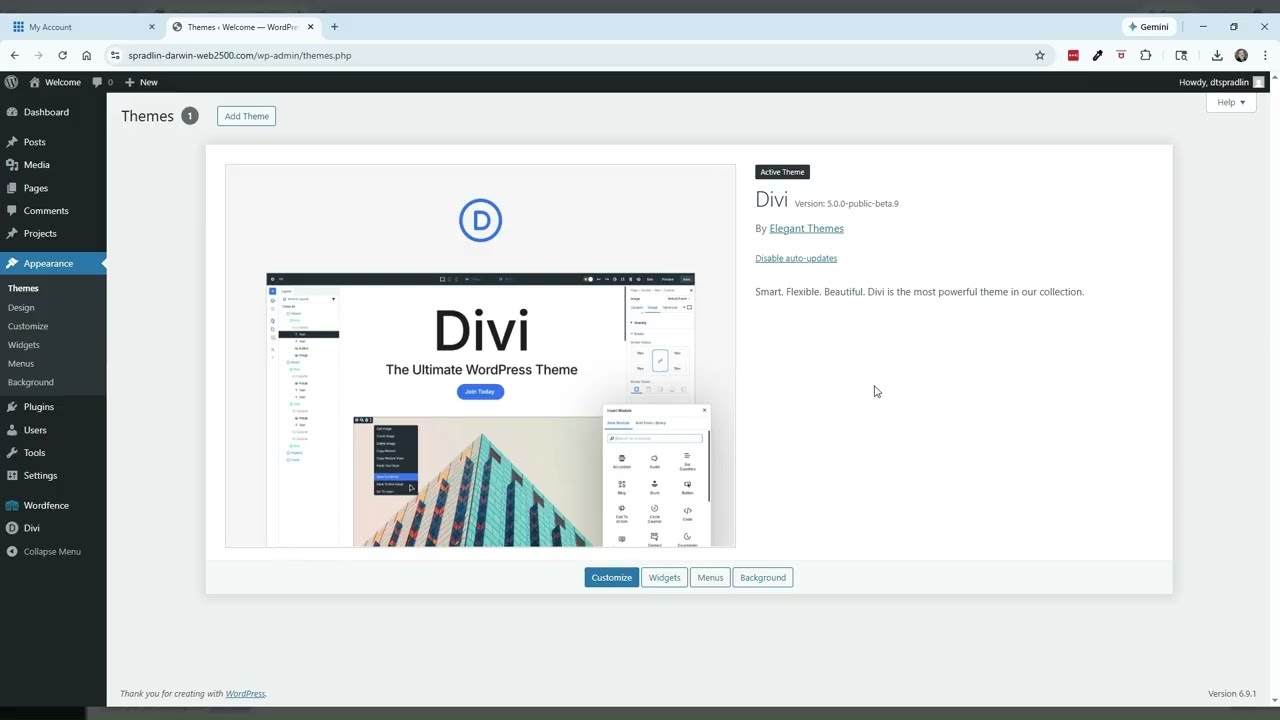Click the site information icon in address bar
The width and height of the screenshot is (1280, 720).
[x=115, y=55]
